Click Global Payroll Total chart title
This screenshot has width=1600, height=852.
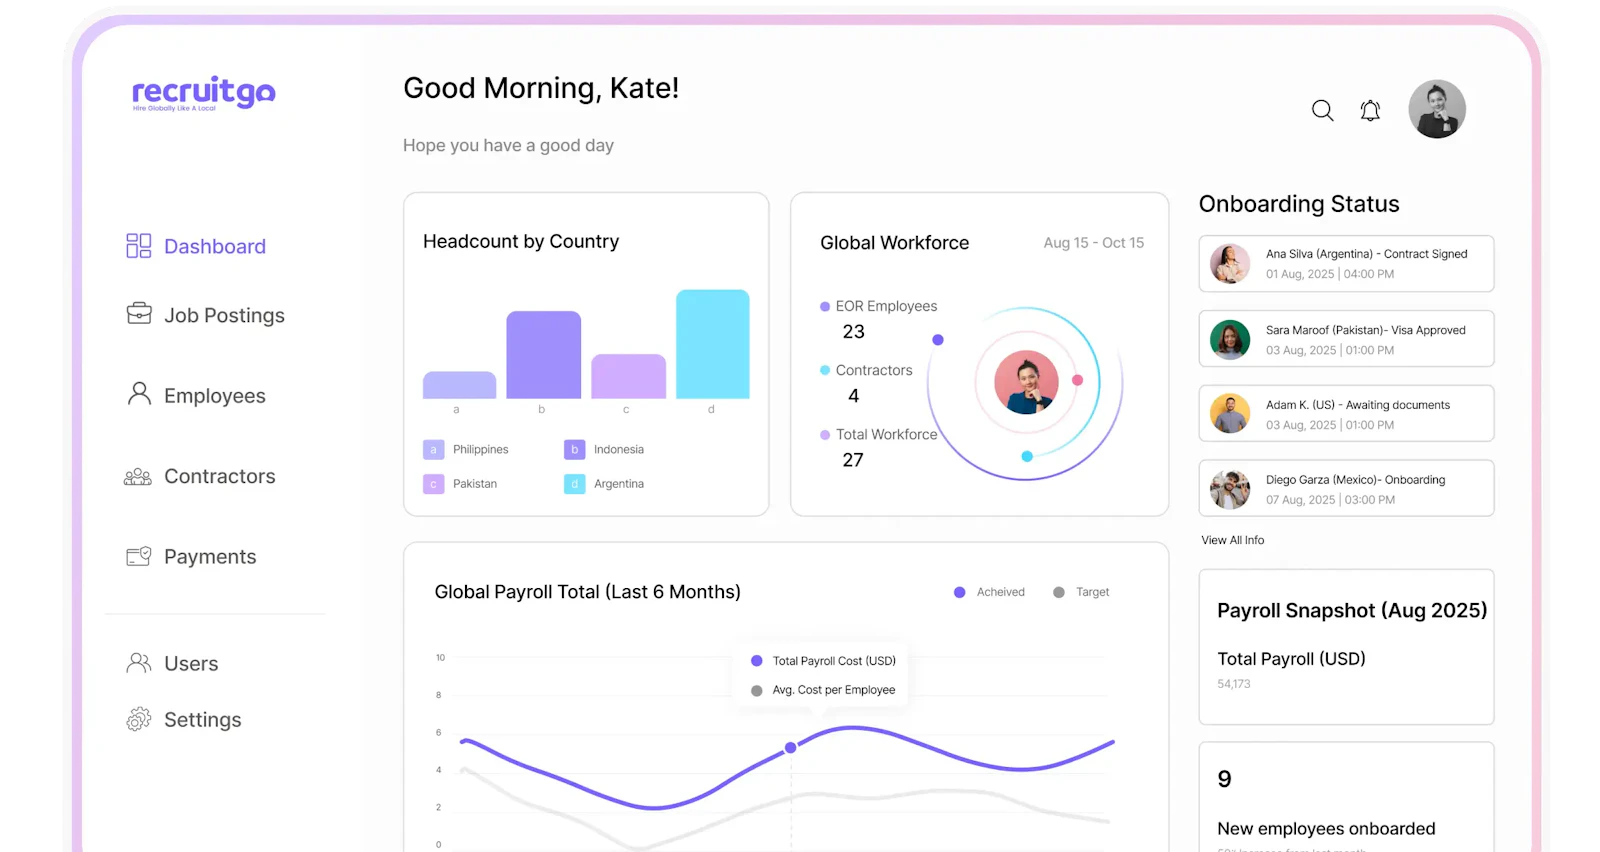point(587,592)
